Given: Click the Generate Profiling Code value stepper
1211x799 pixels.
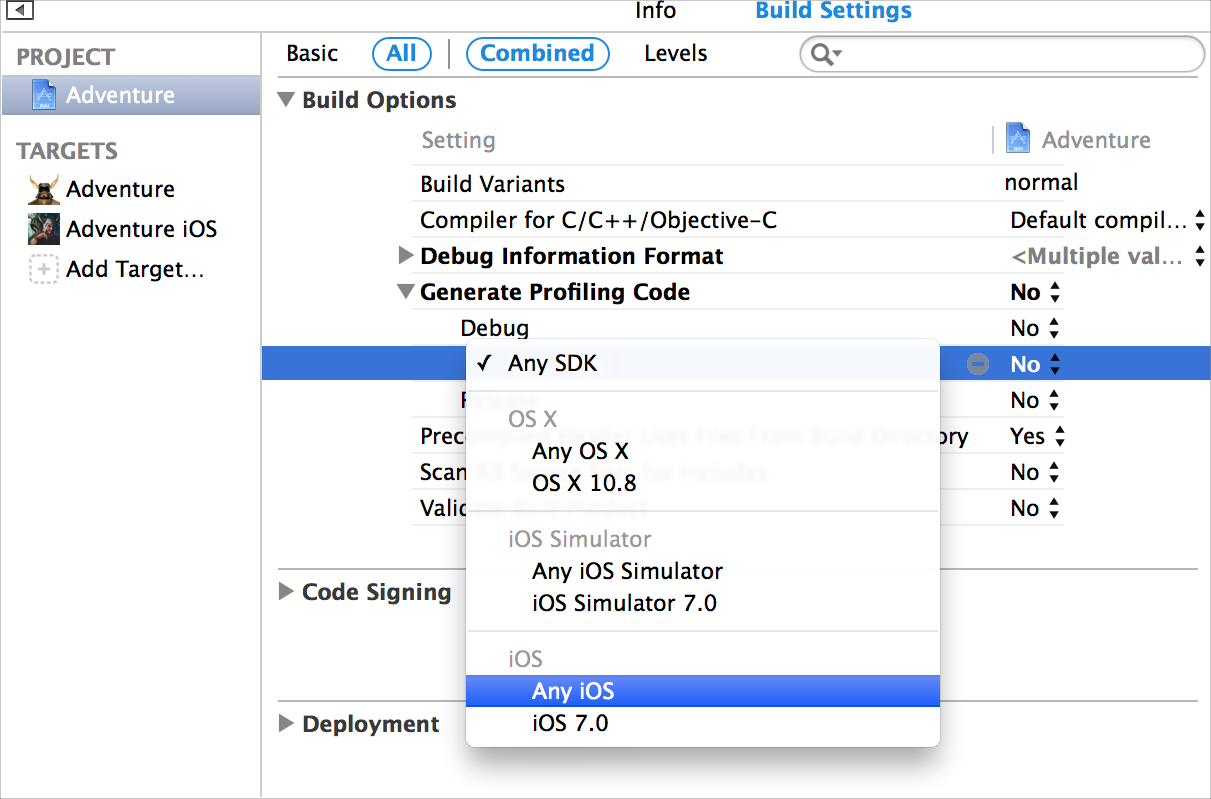Looking at the screenshot, I should (x=1054, y=291).
